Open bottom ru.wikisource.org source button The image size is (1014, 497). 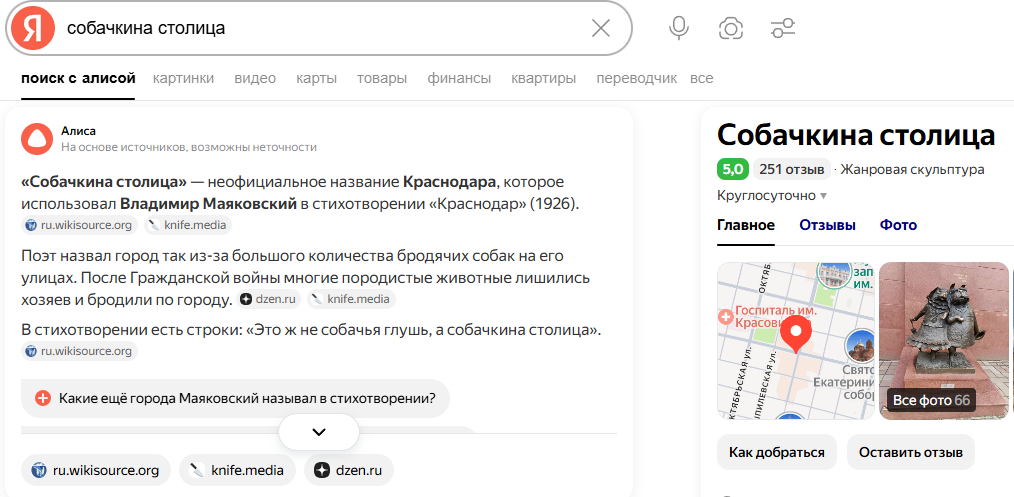[x=96, y=471]
